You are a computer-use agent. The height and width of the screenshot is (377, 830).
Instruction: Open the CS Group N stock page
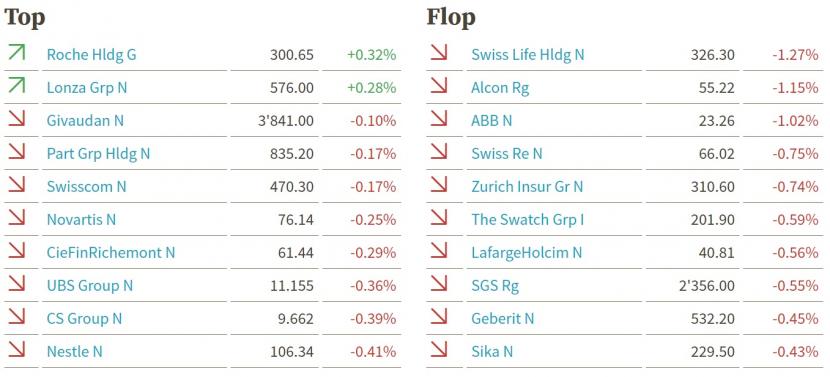(84, 318)
